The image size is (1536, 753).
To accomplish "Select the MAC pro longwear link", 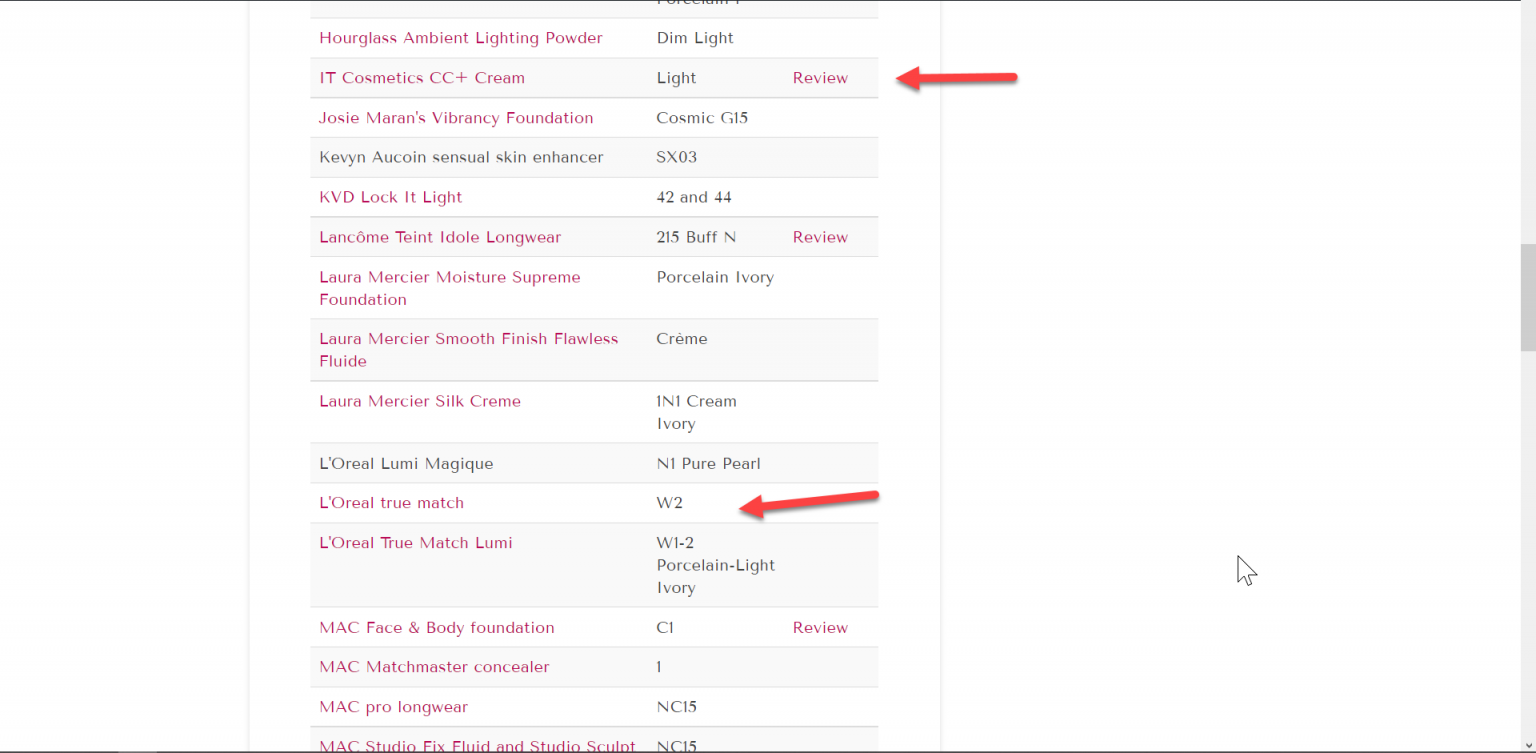I will click(393, 707).
